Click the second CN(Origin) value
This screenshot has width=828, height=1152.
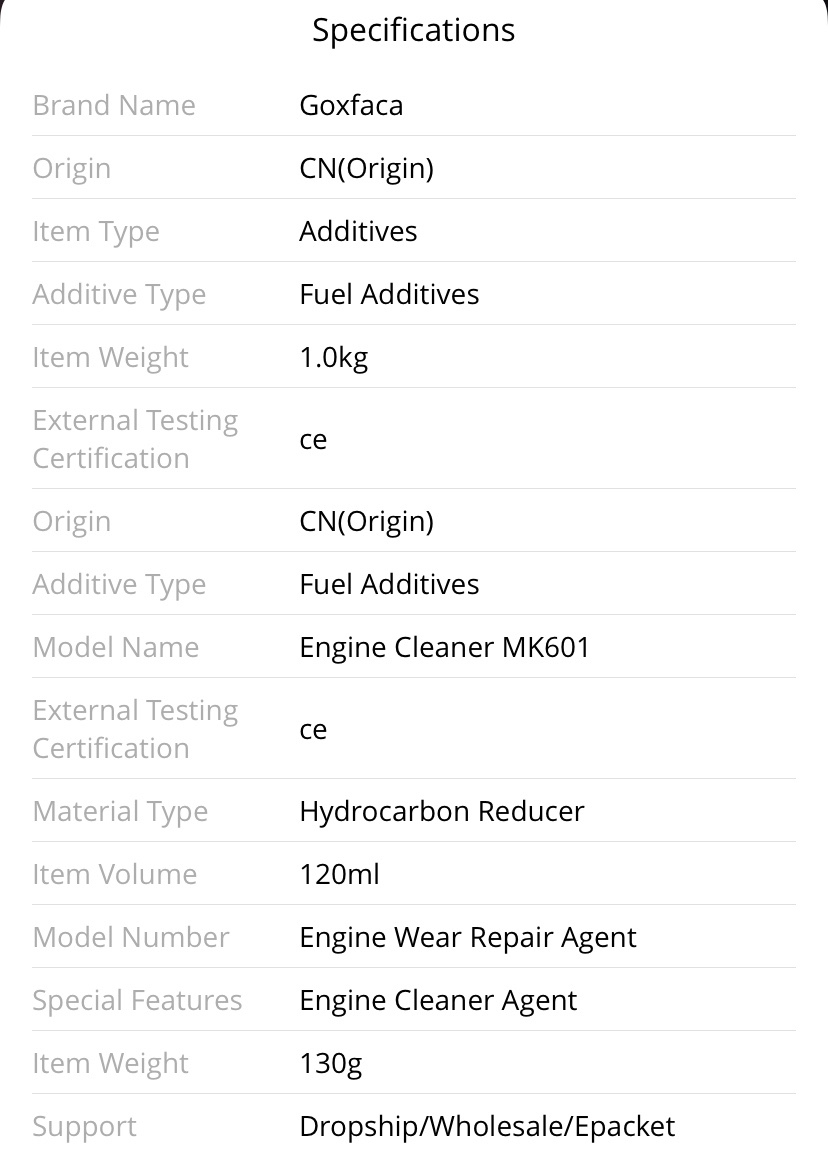(367, 521)
